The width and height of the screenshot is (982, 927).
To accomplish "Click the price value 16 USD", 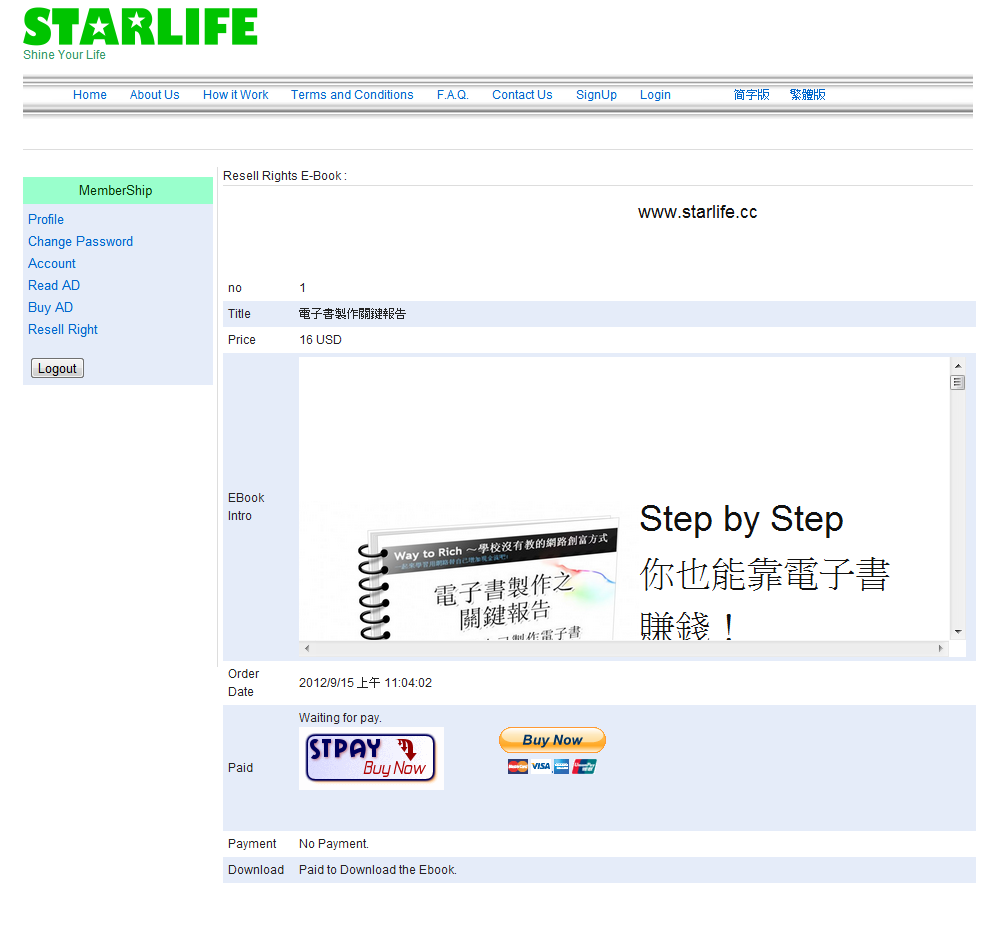I will (x=320, y=339).
